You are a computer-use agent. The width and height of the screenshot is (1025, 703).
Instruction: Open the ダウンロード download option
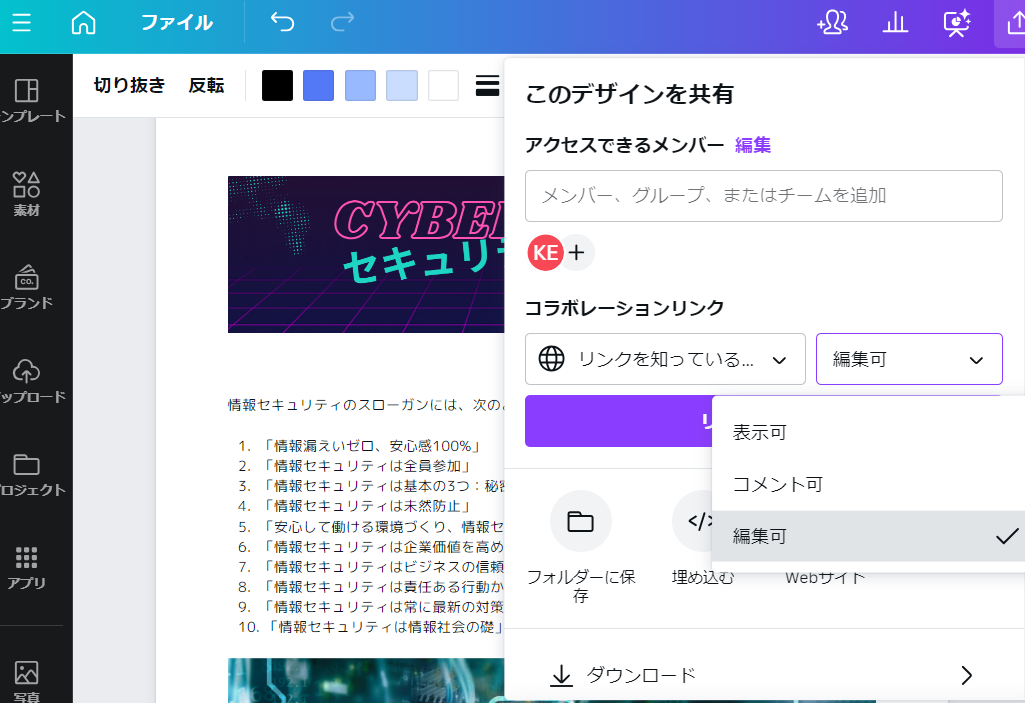(764, 675)
